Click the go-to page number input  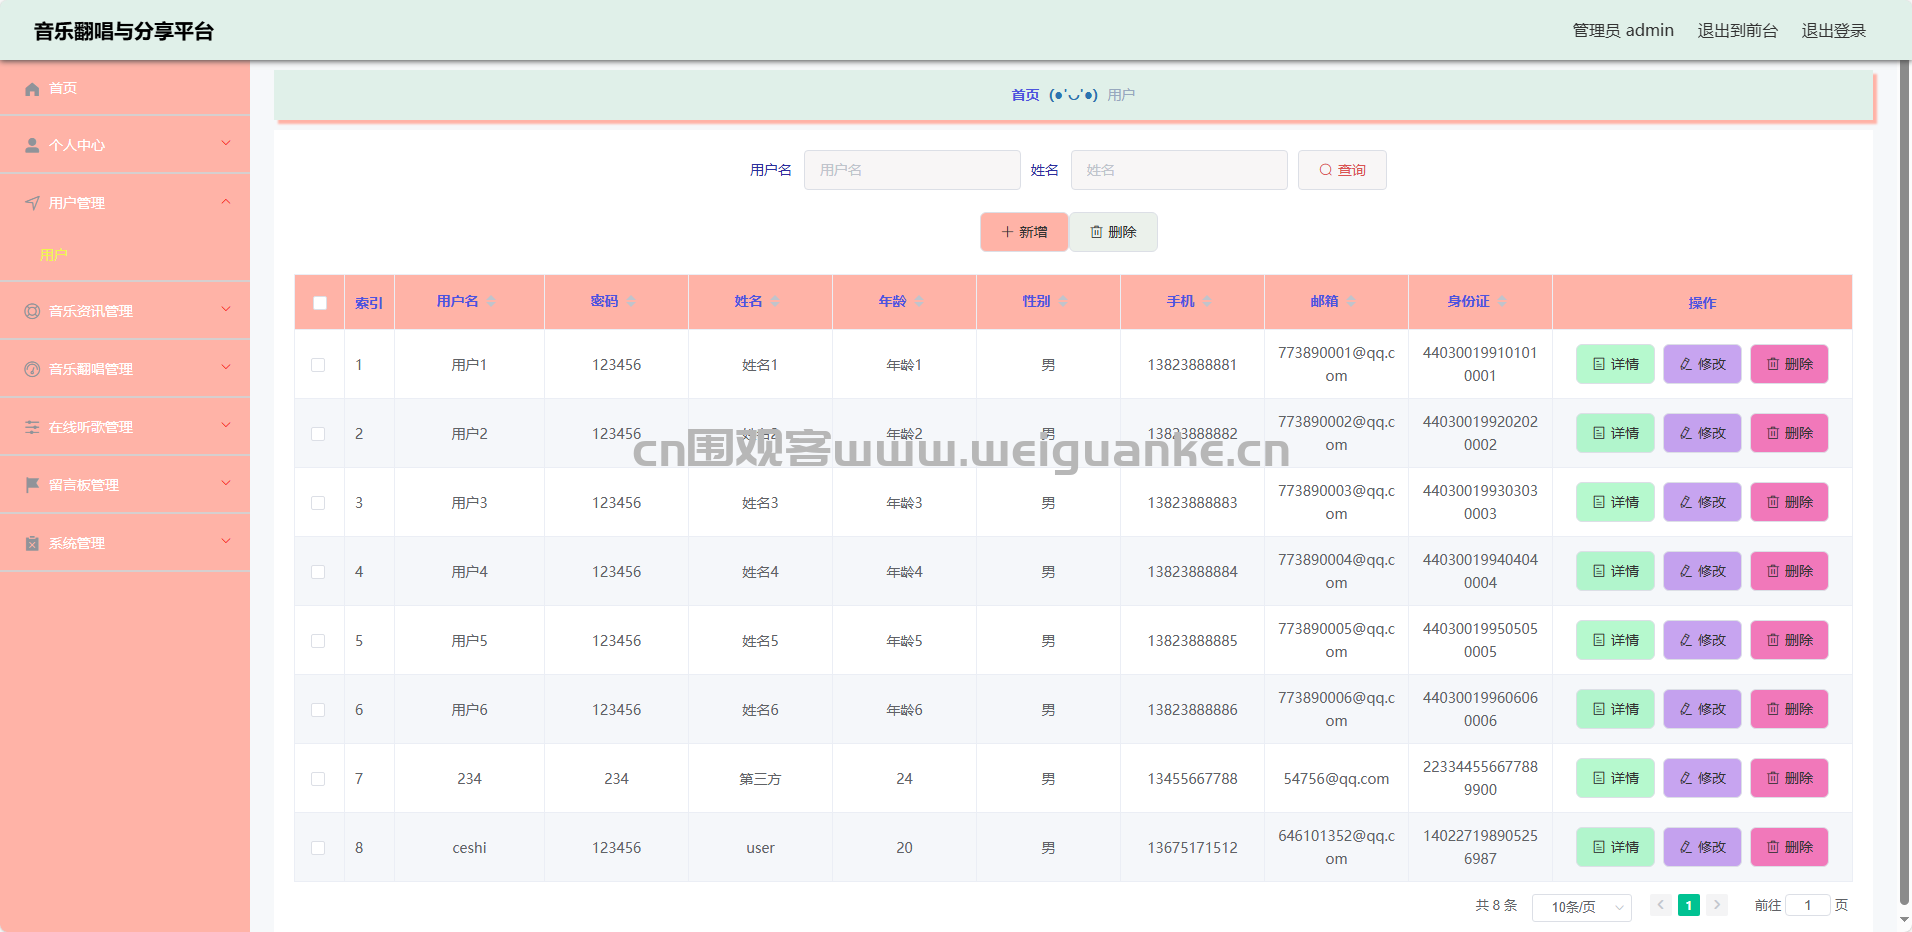[x=1808, y=905]
